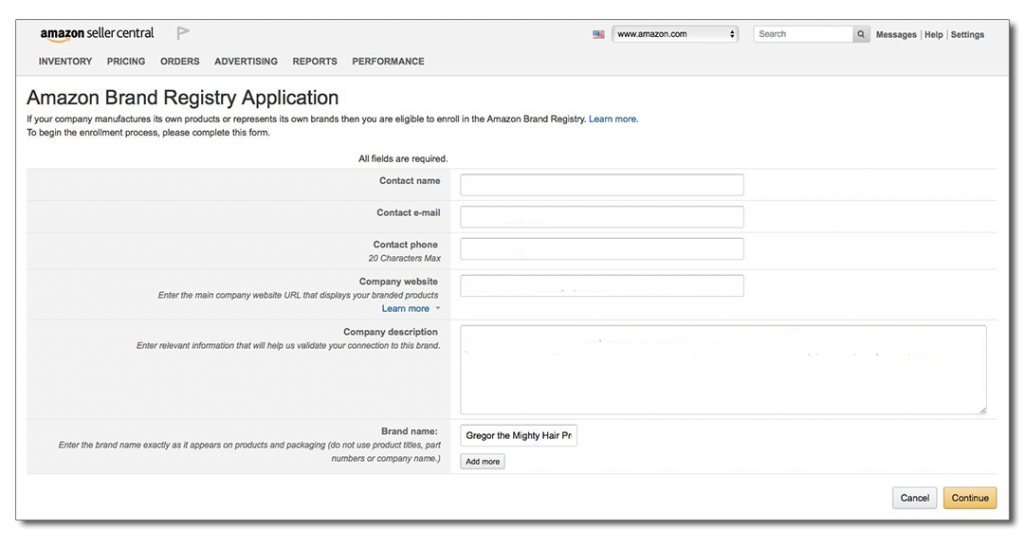Viewport: 1024px width, 549px height.
Task: Open the www.amazon.com marketplace dropdown
Action: click(x=675, y=34)
